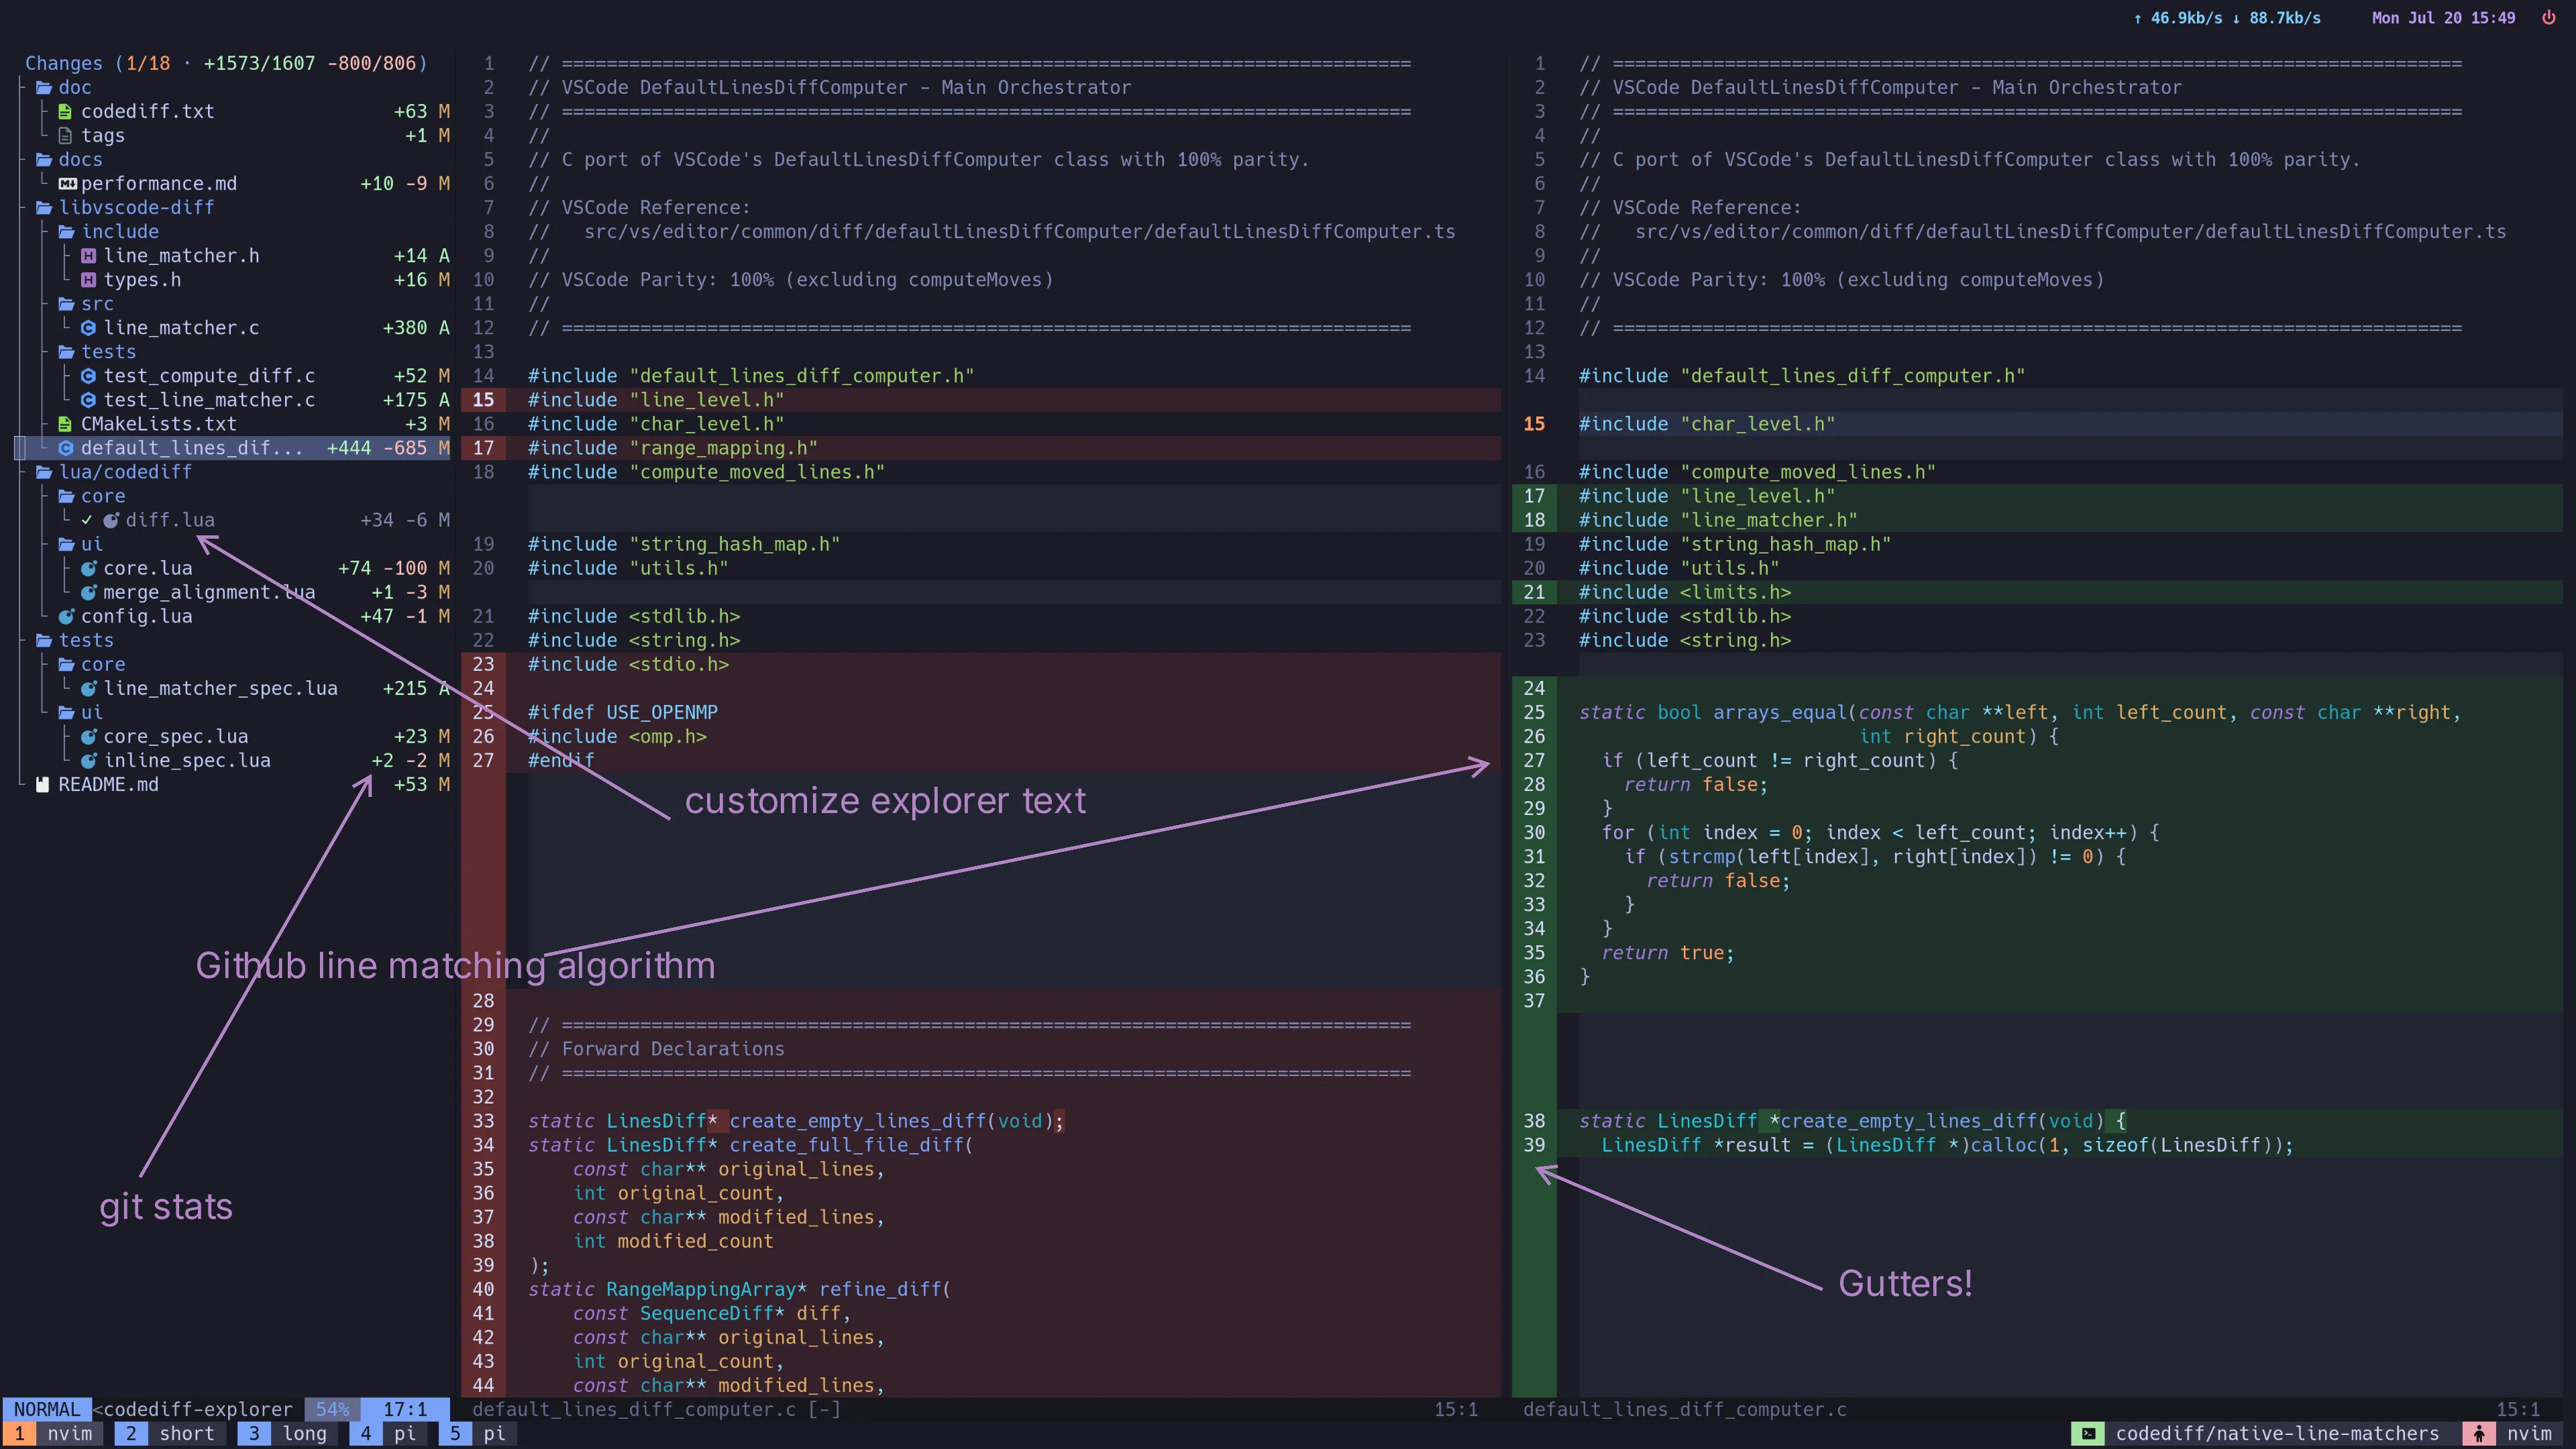Click the C icon beside test_compute_diff.c
The image size is (2576, 1449).
point(88,376)
